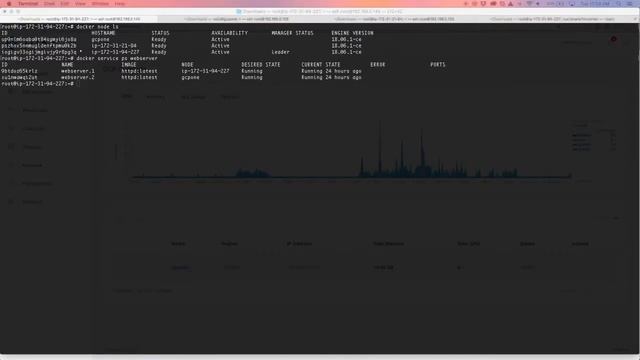Click the 'Leader' manager status

(x=280, y=52)
